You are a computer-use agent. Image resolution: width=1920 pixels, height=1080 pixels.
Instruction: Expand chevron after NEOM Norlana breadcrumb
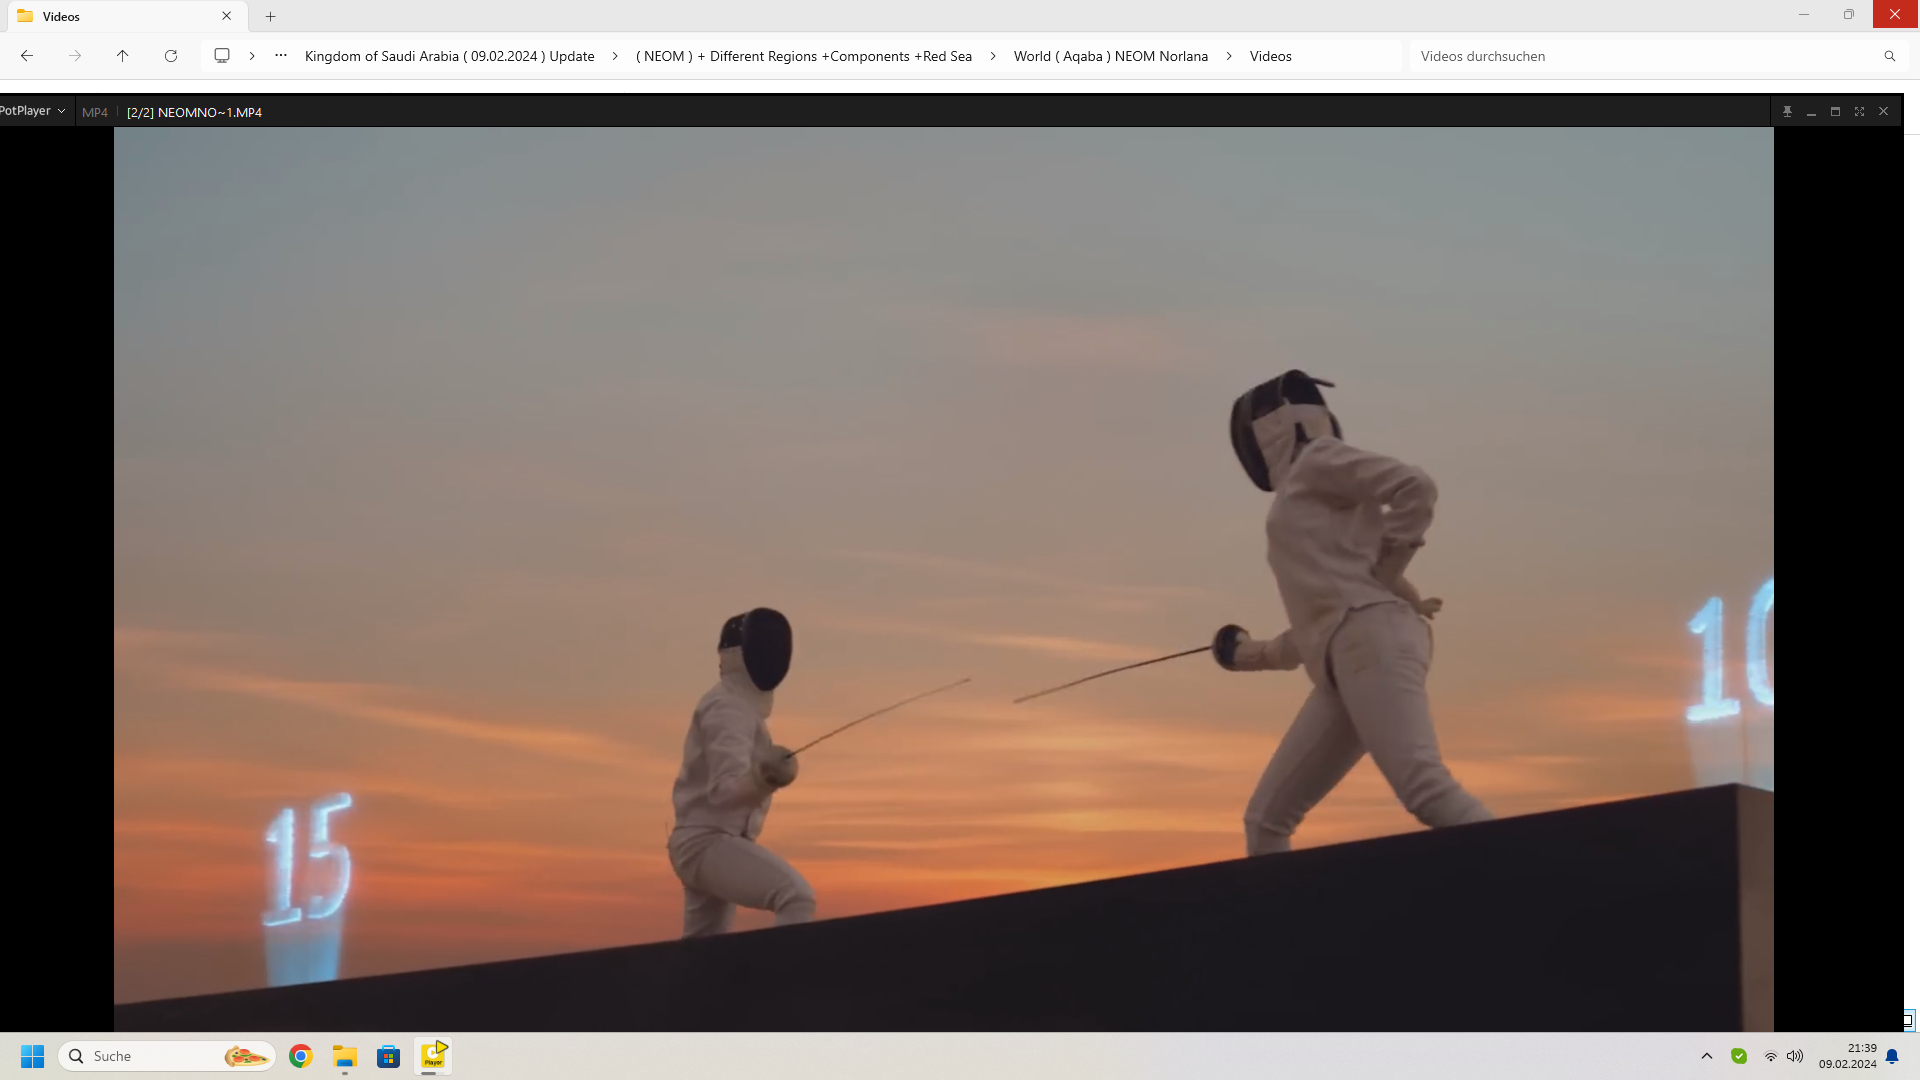1229,56
